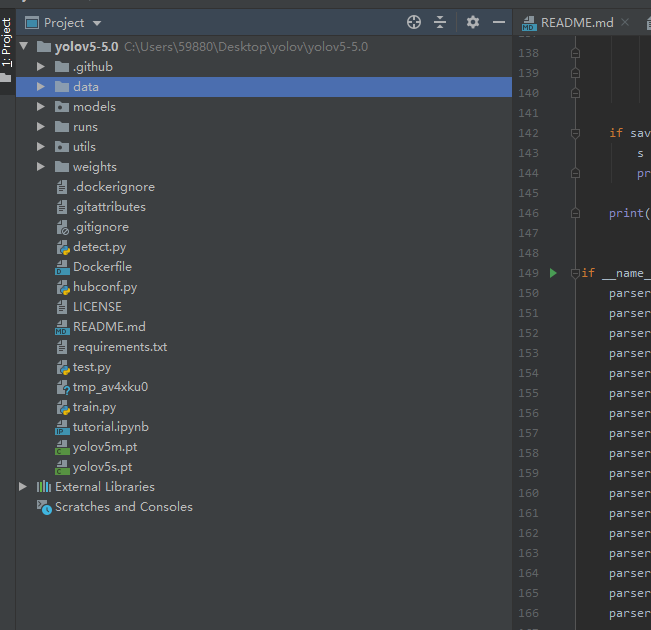
Task: Click the .gitignore file icon
Action: [x=62, y=227]
